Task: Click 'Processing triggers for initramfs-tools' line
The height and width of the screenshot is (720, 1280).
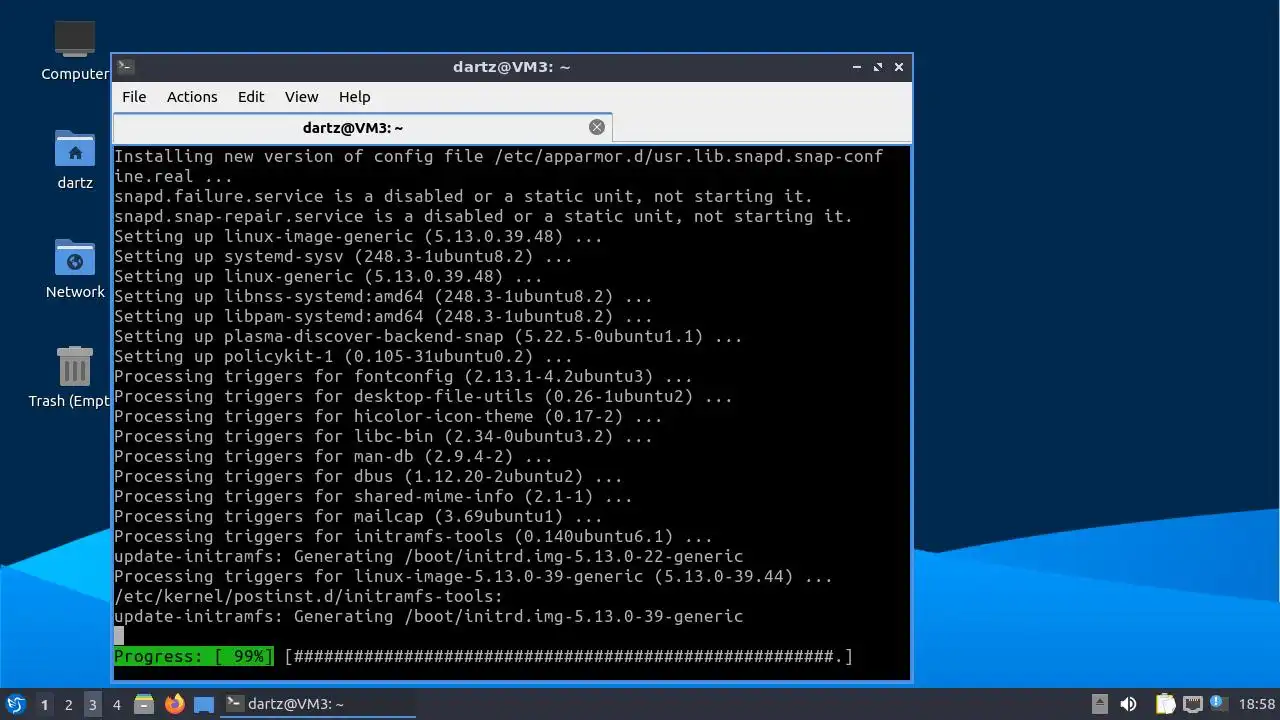Action: click(413, 536)
